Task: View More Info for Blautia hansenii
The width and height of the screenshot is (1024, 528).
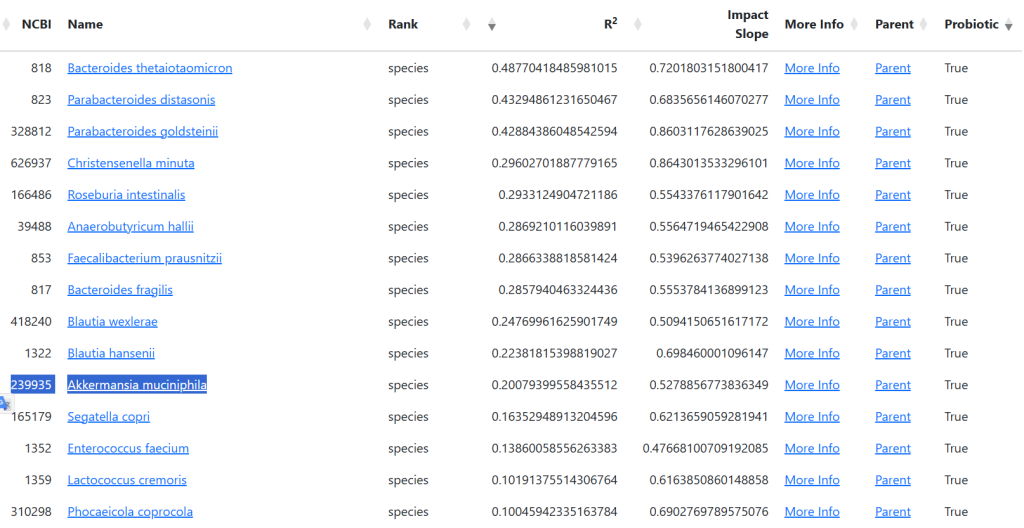Action: point(811,353)
